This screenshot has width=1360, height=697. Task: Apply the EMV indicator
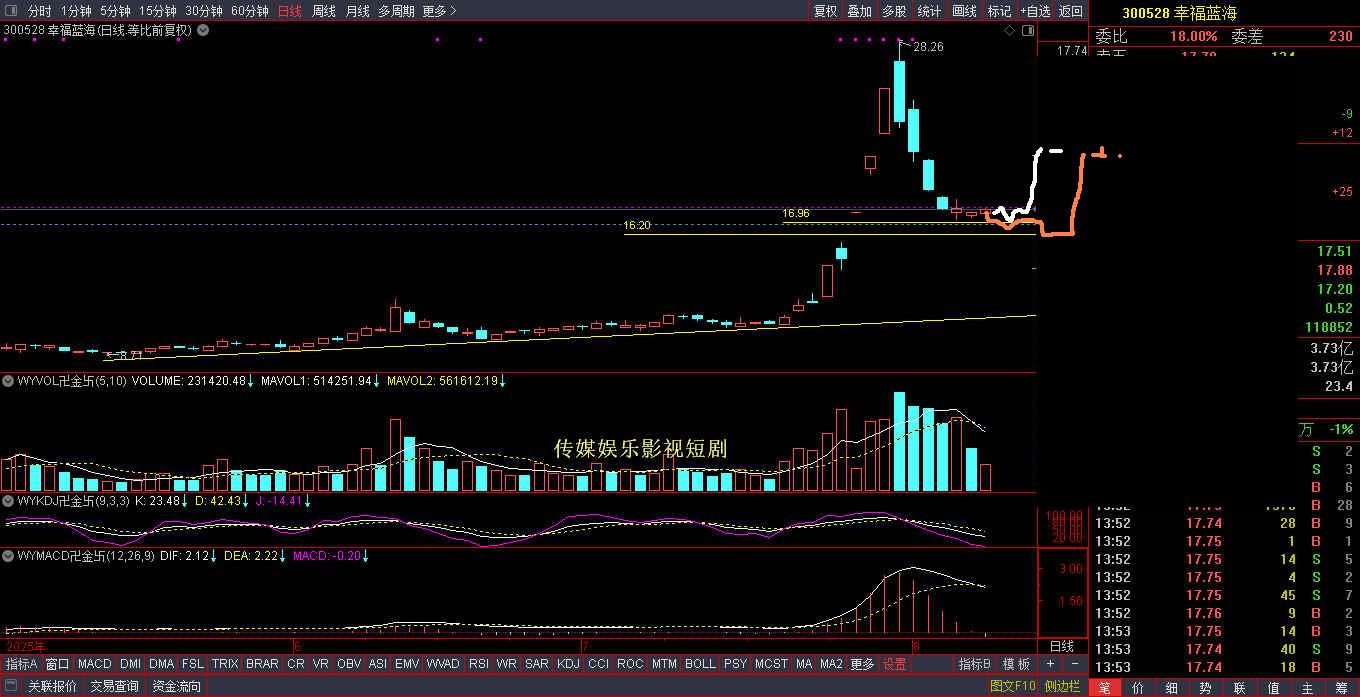pos(407,664)
